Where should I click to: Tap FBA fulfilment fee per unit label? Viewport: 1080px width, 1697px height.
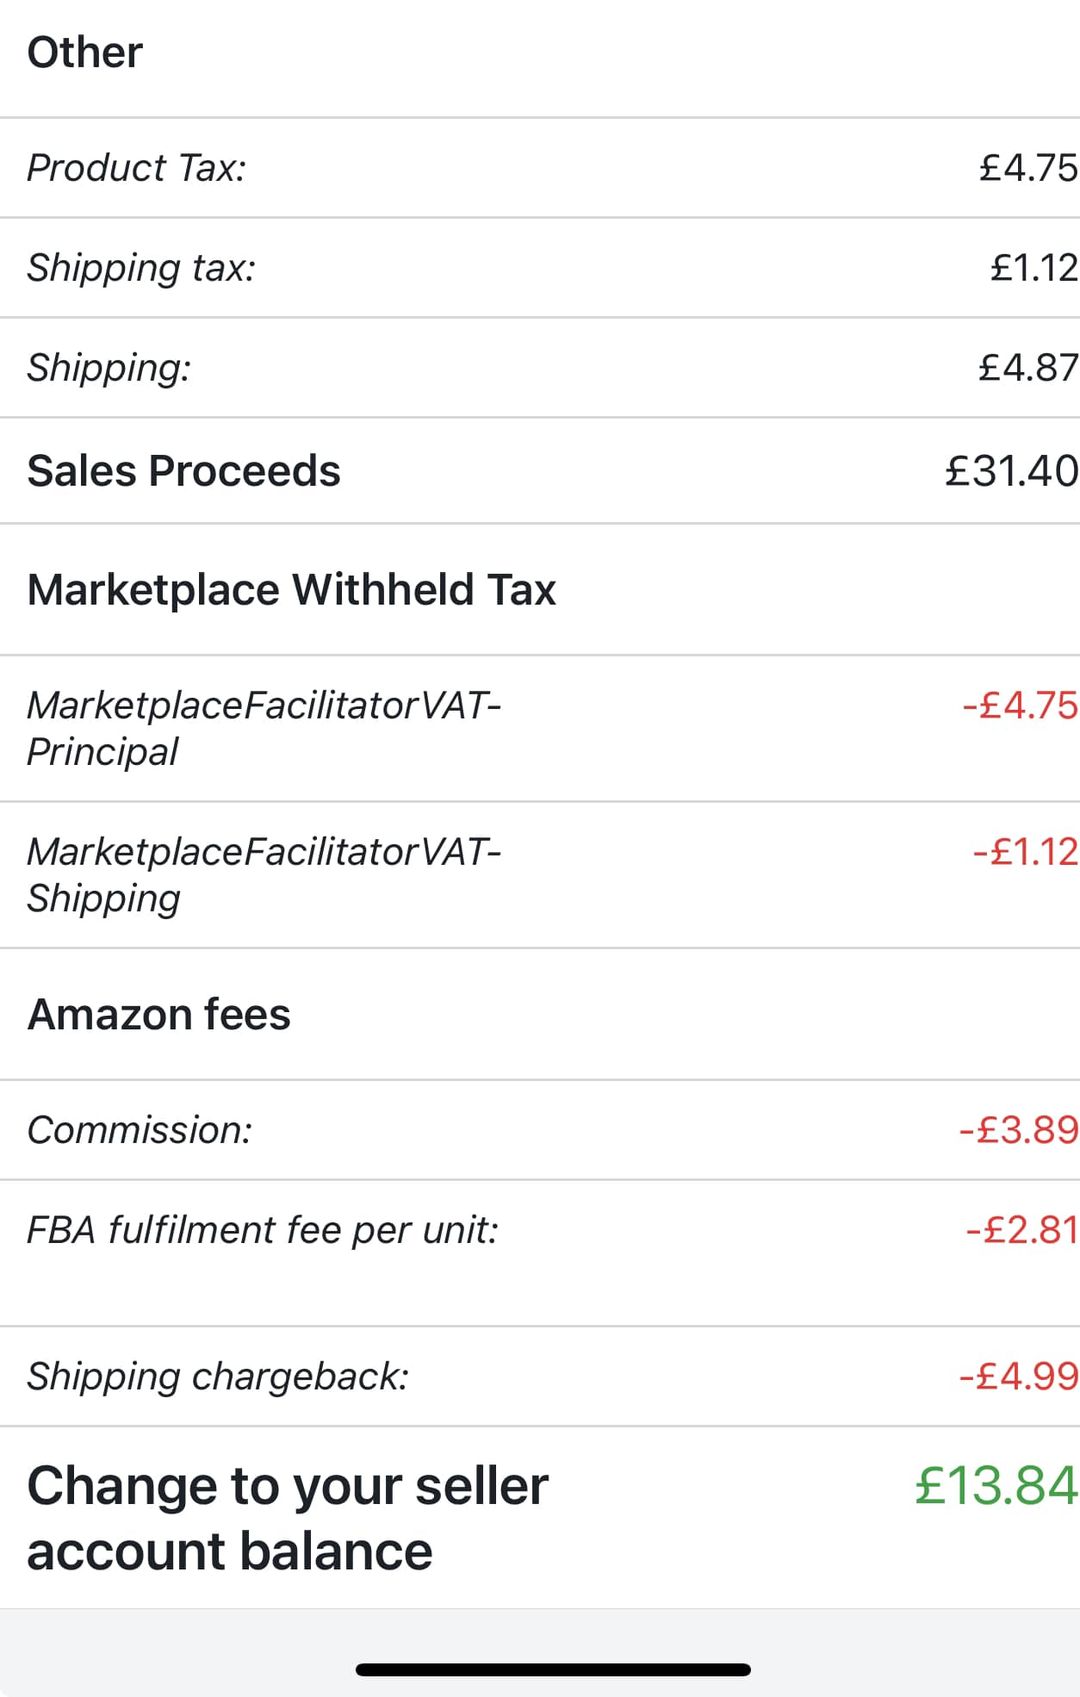pyautogui.click(x=262, y=1230)
